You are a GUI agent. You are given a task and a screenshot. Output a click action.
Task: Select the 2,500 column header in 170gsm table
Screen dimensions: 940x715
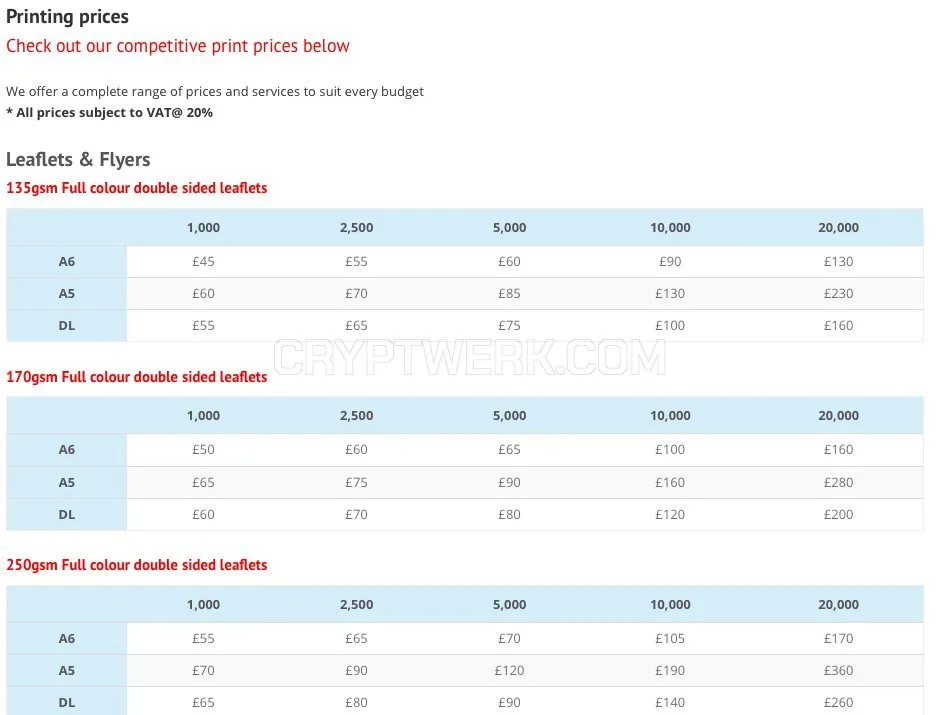pos(357,416)
